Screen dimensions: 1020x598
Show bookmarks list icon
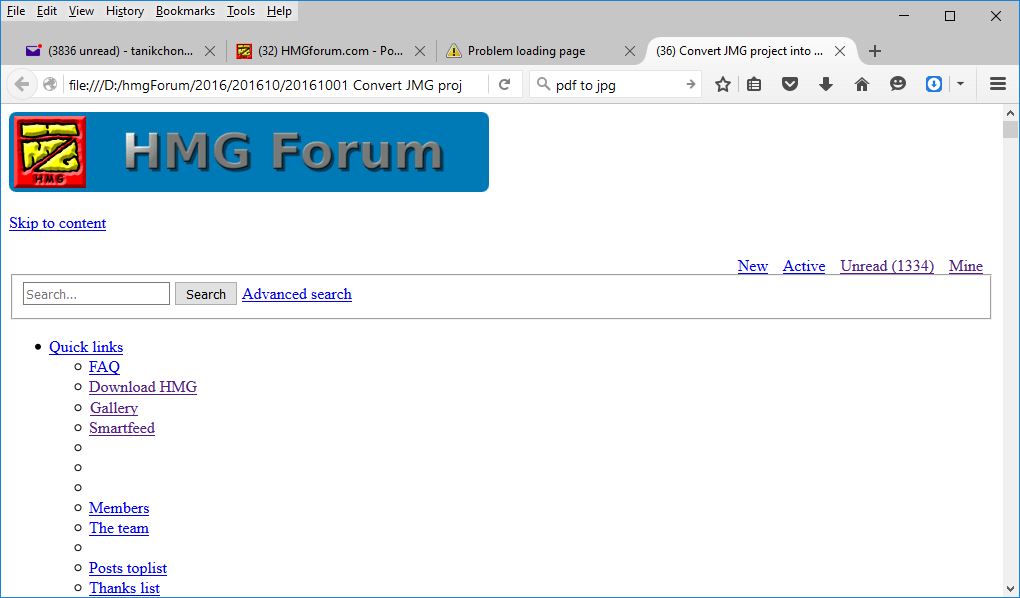[x=754, y=85]
